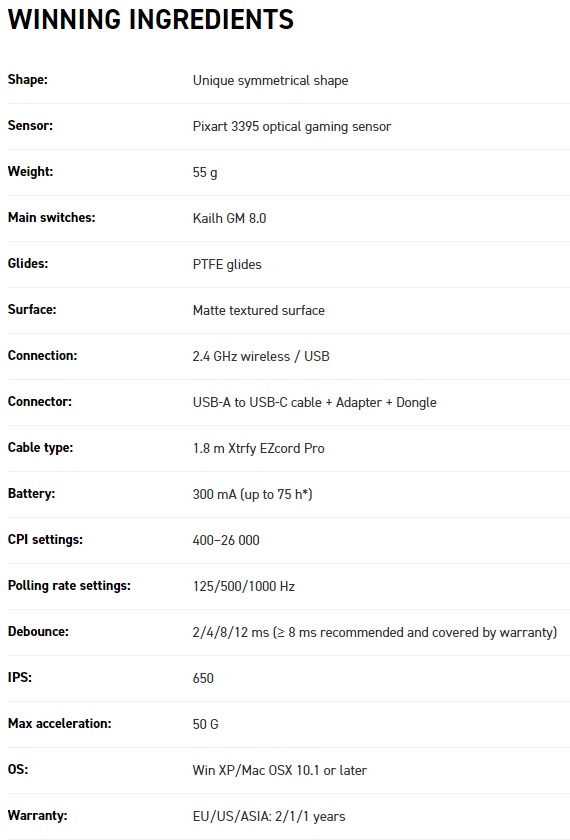The image size is (570, 840).
Task: Select the 125/500/1000 Hz polling rate value
Action: pos(244,586)
